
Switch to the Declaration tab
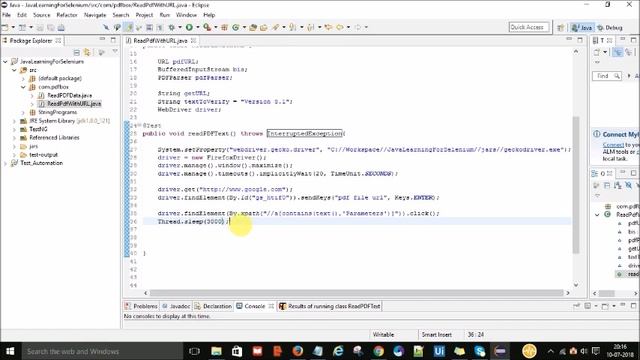point(213,306)
